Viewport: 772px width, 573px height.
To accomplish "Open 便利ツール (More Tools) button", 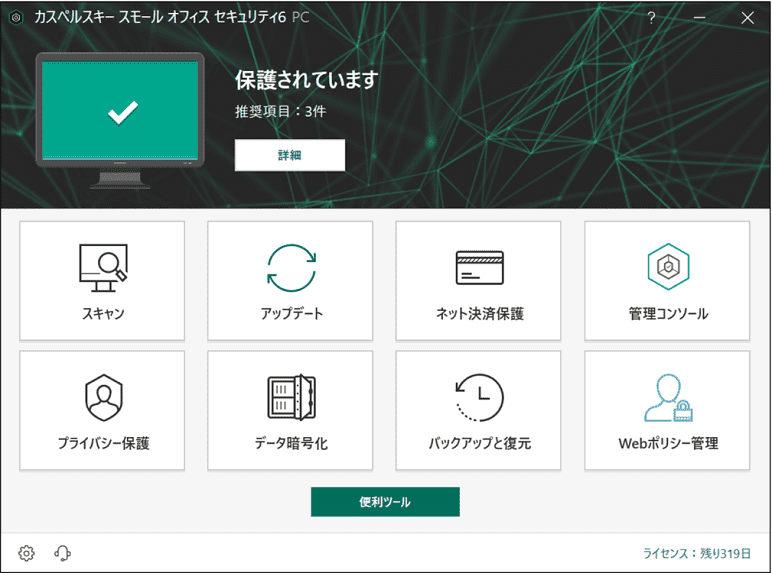I will (x=385, y=502).
